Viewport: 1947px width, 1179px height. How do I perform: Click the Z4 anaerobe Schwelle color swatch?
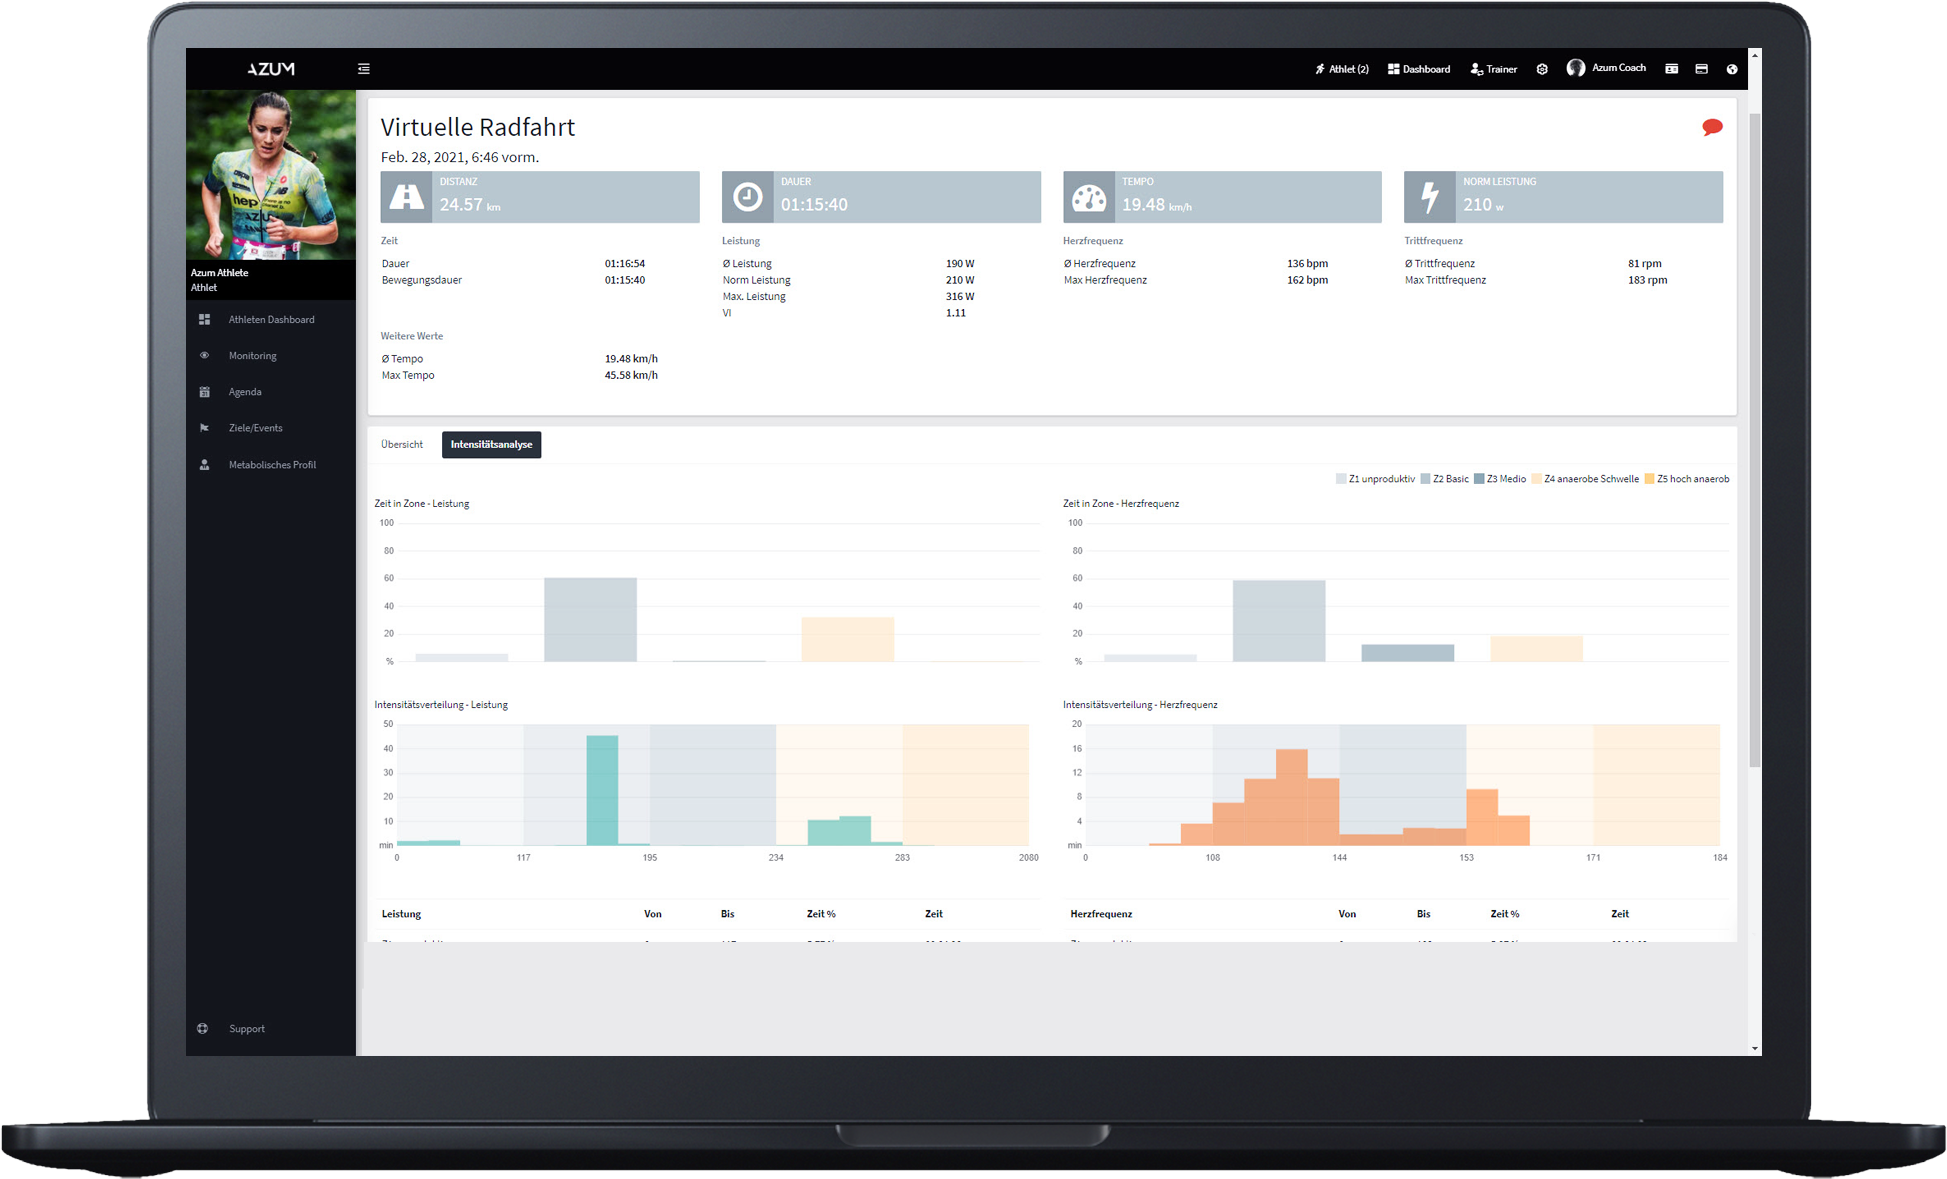pyautogui.click(x=1537, y=479)
